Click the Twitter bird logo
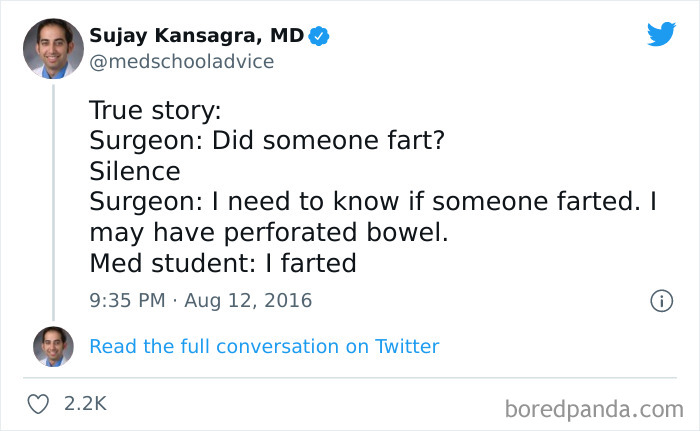 (661, 34)
